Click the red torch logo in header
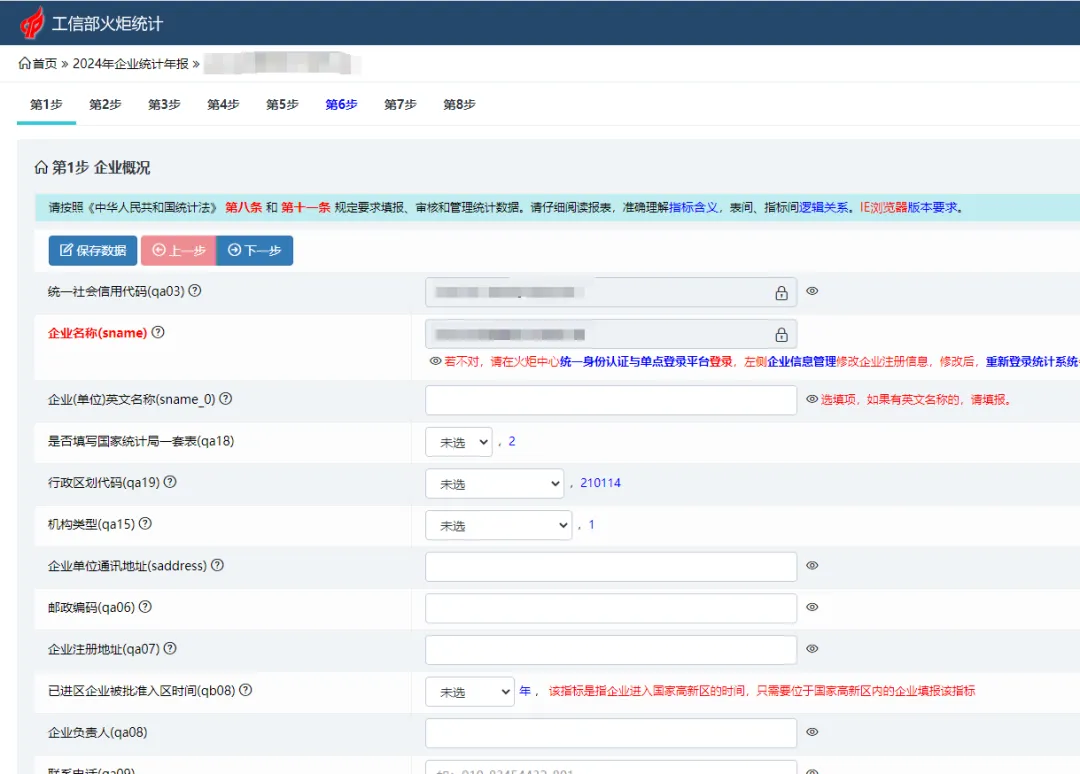 (32, 23)
